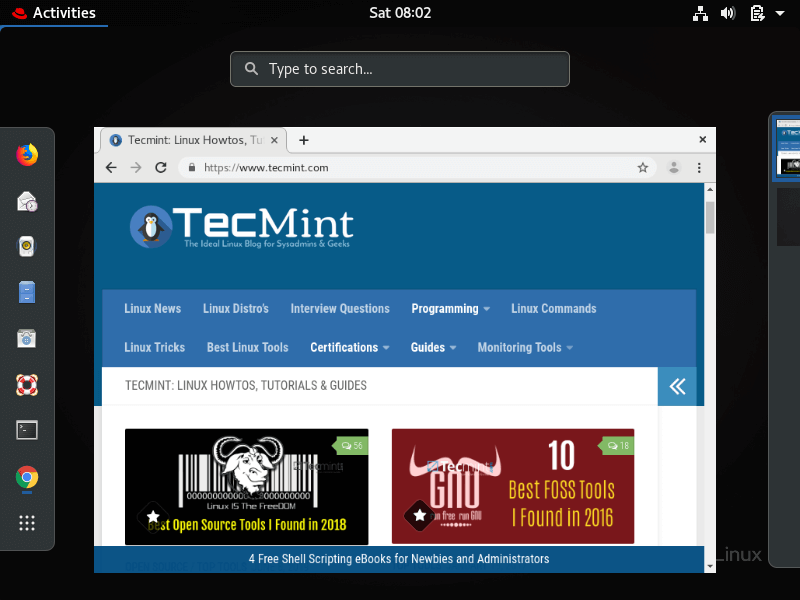
Task: Click the site padlock icon
Action: (x=192, y=167)
